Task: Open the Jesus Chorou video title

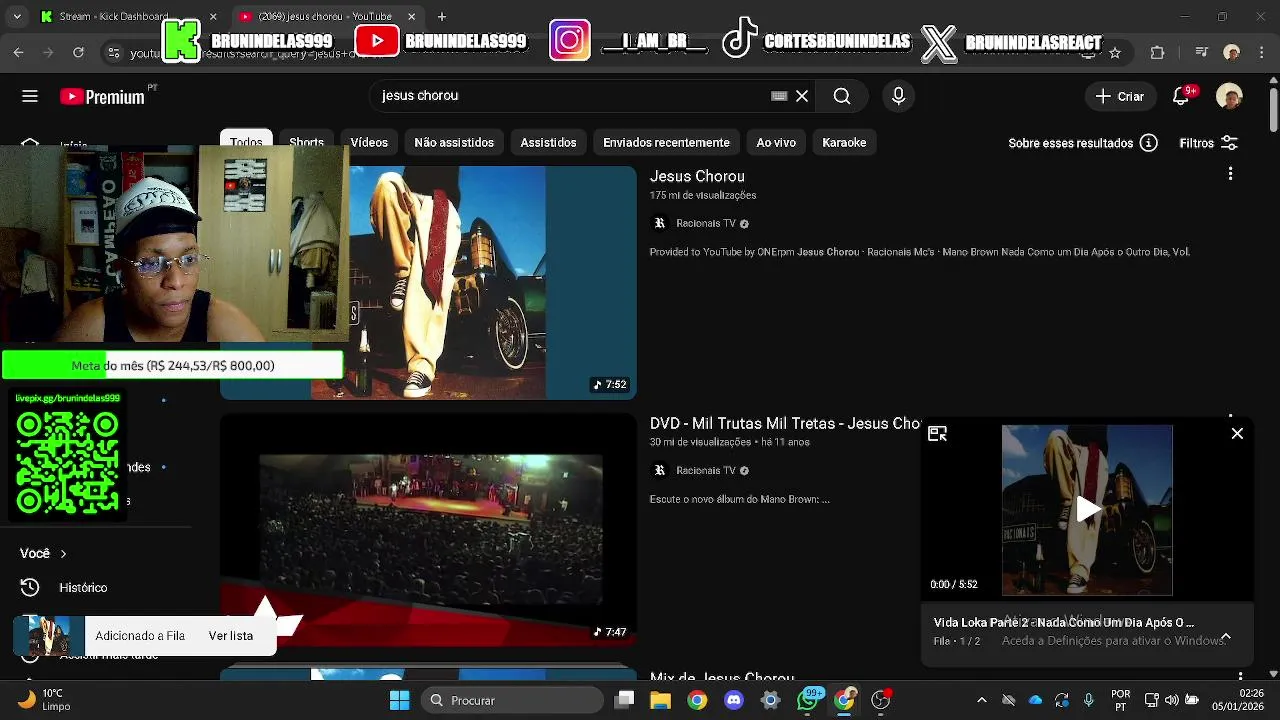Action: point(697,176)
